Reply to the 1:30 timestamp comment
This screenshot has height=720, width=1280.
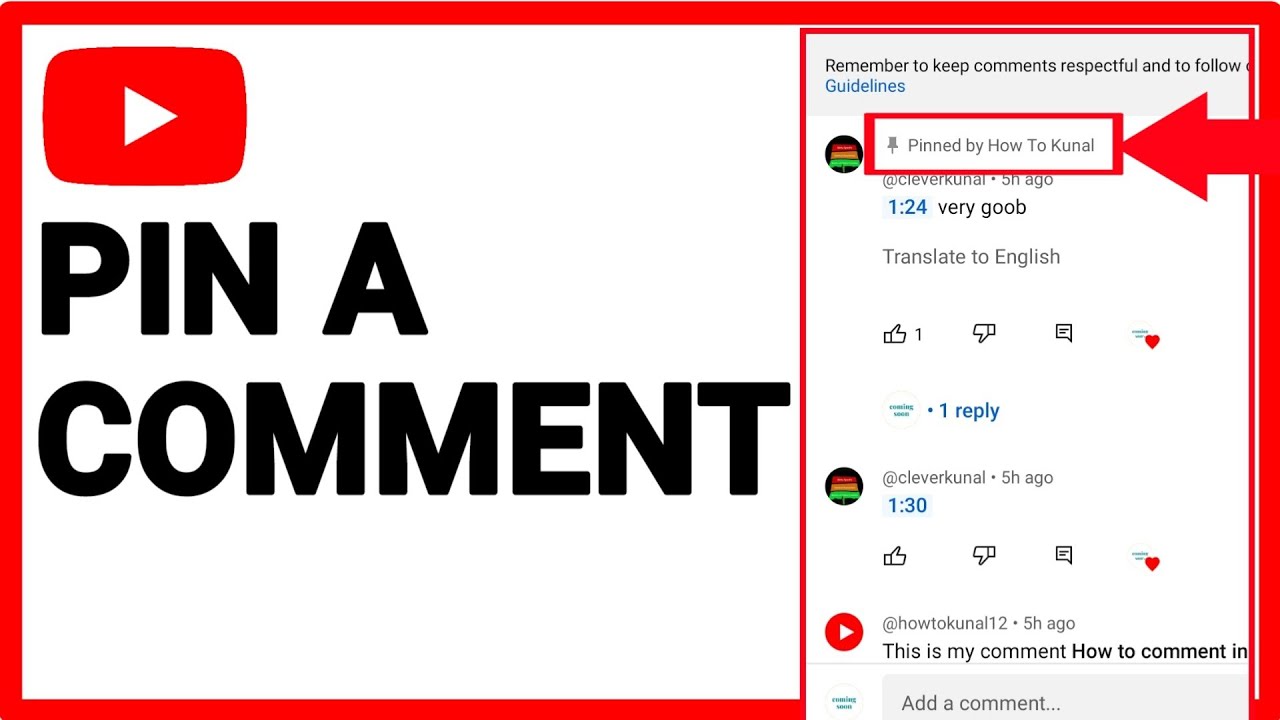coord(1064,555)
